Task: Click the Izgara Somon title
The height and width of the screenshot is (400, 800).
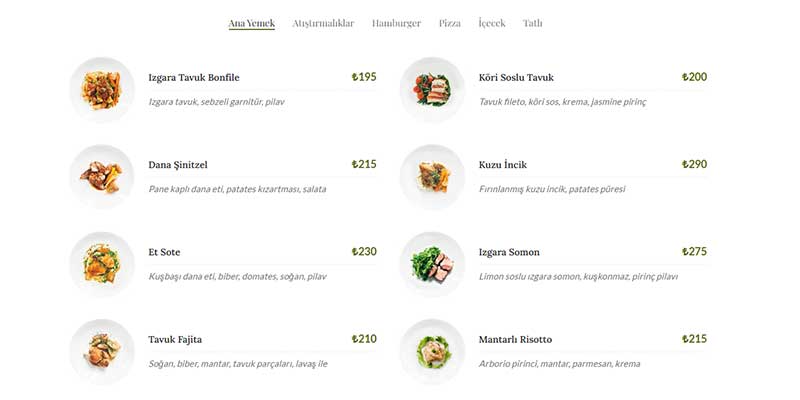Action: tap(509, 252)
